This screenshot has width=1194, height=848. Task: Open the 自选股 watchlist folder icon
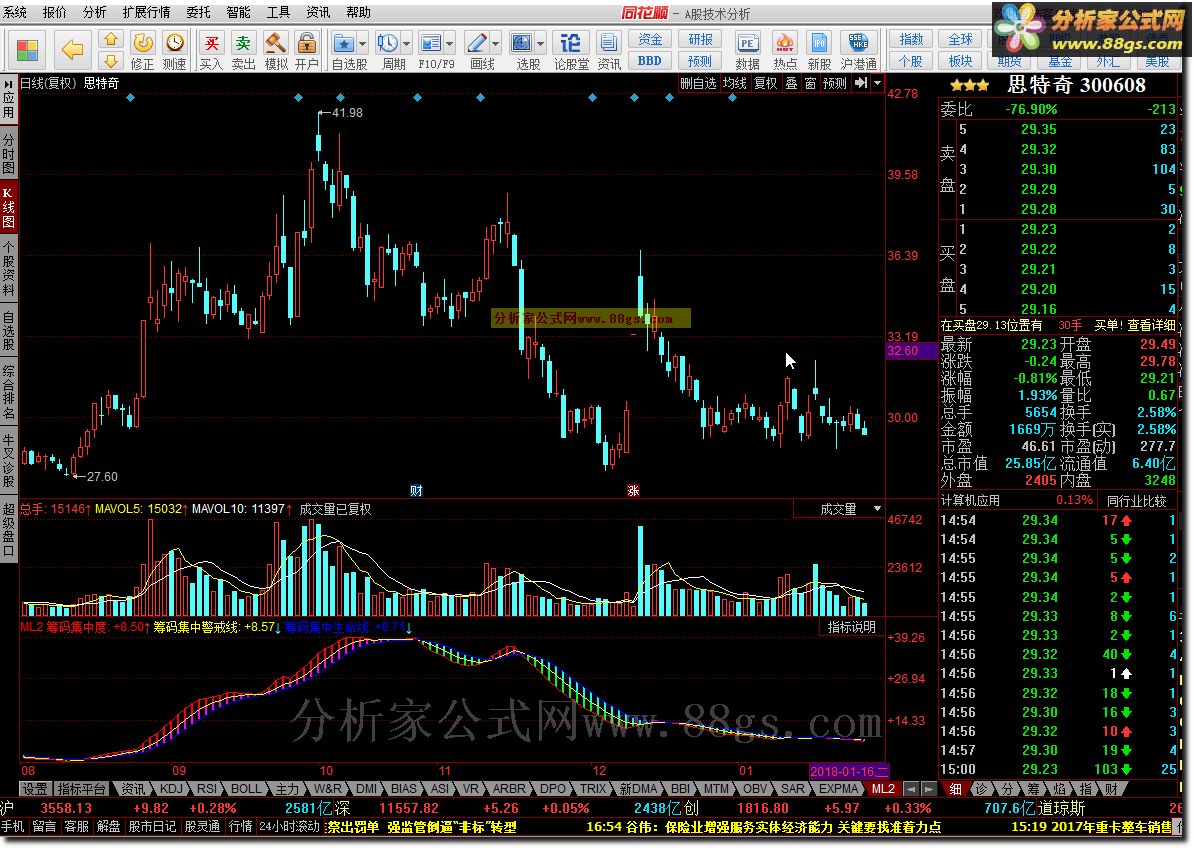click(343, 43)
